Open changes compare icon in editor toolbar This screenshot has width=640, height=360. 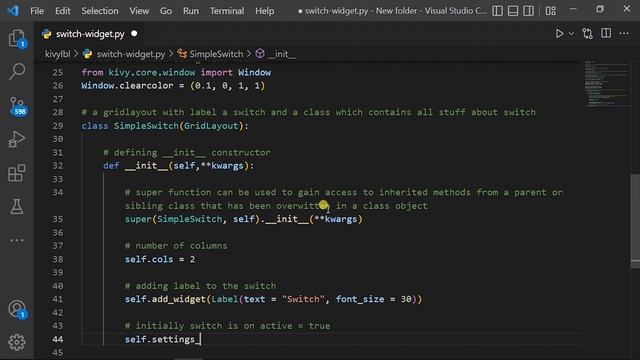pos(588,33)
